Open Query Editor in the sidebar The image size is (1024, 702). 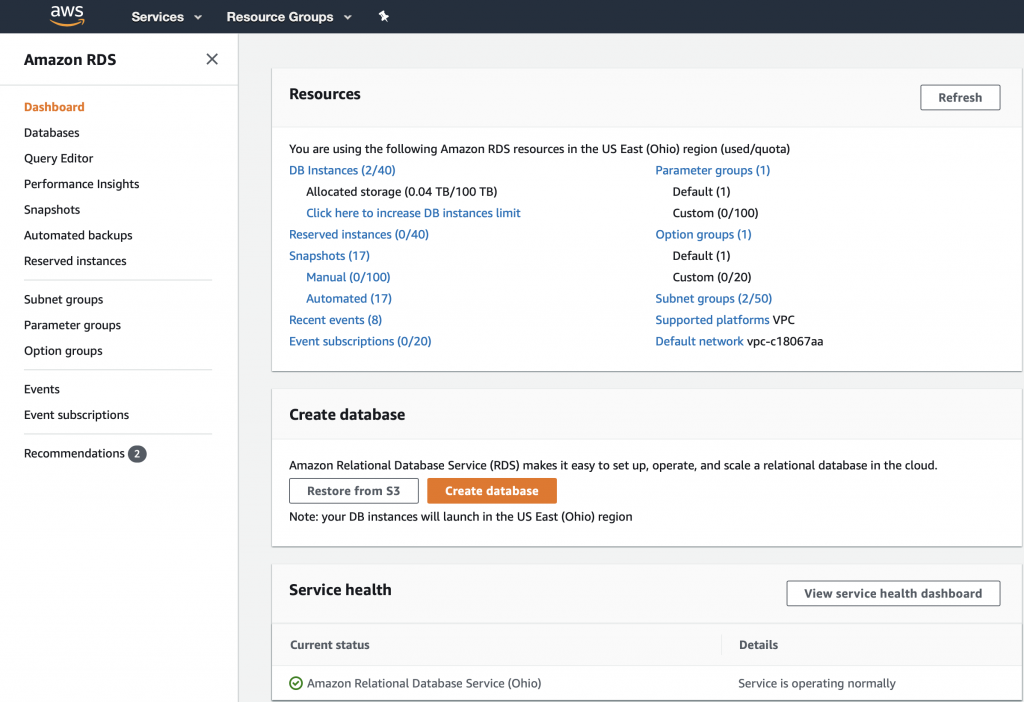(59, 158)
